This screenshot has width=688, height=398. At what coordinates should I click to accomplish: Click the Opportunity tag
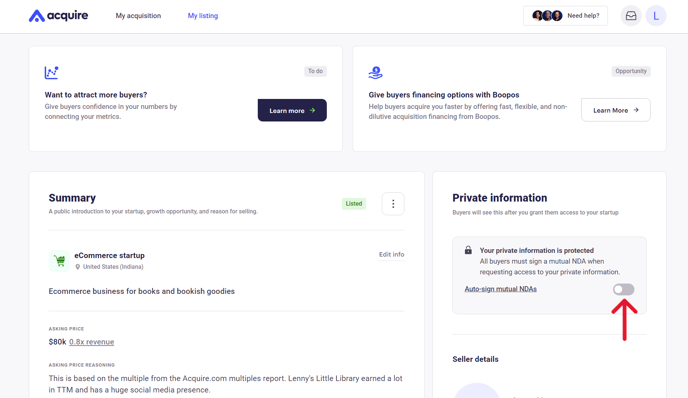pyautogui.click(x=631, y=71)
